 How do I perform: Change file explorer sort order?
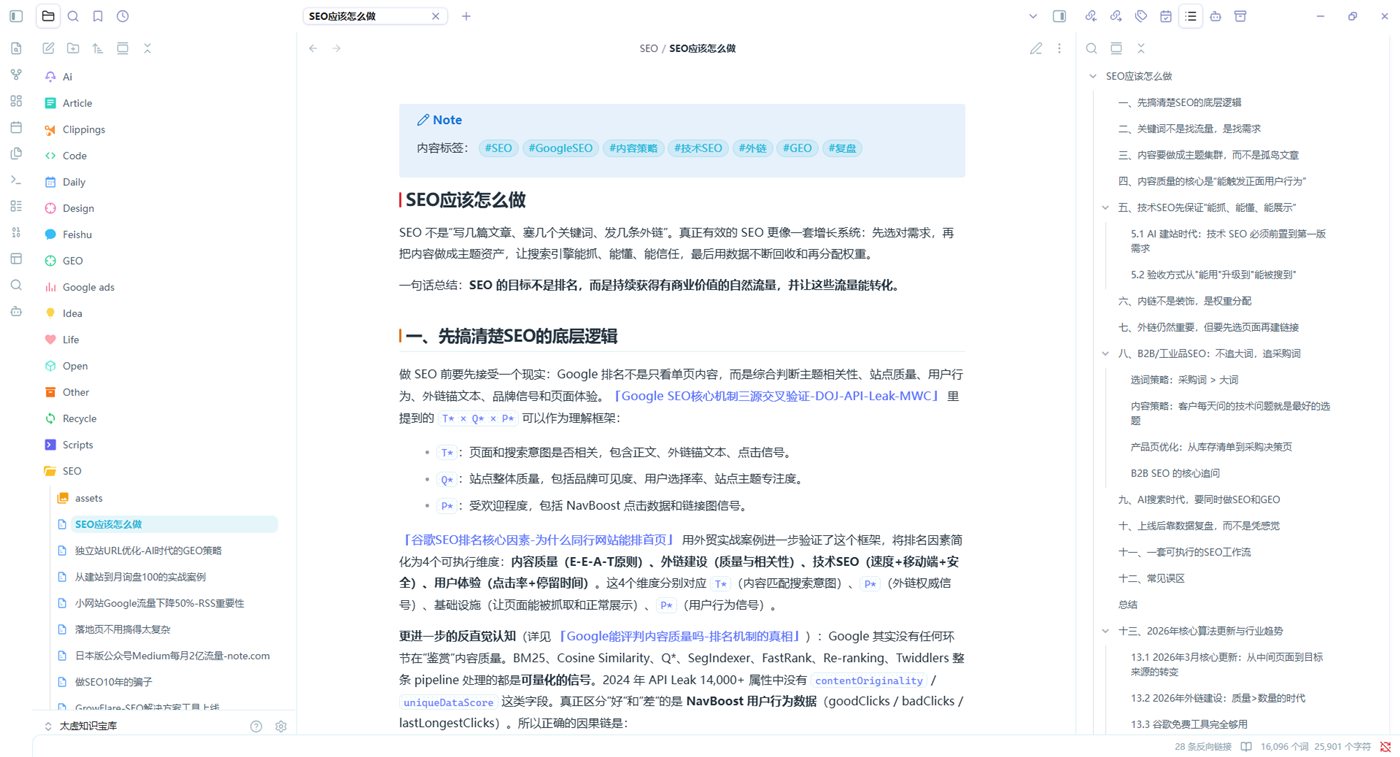(97, 48)
